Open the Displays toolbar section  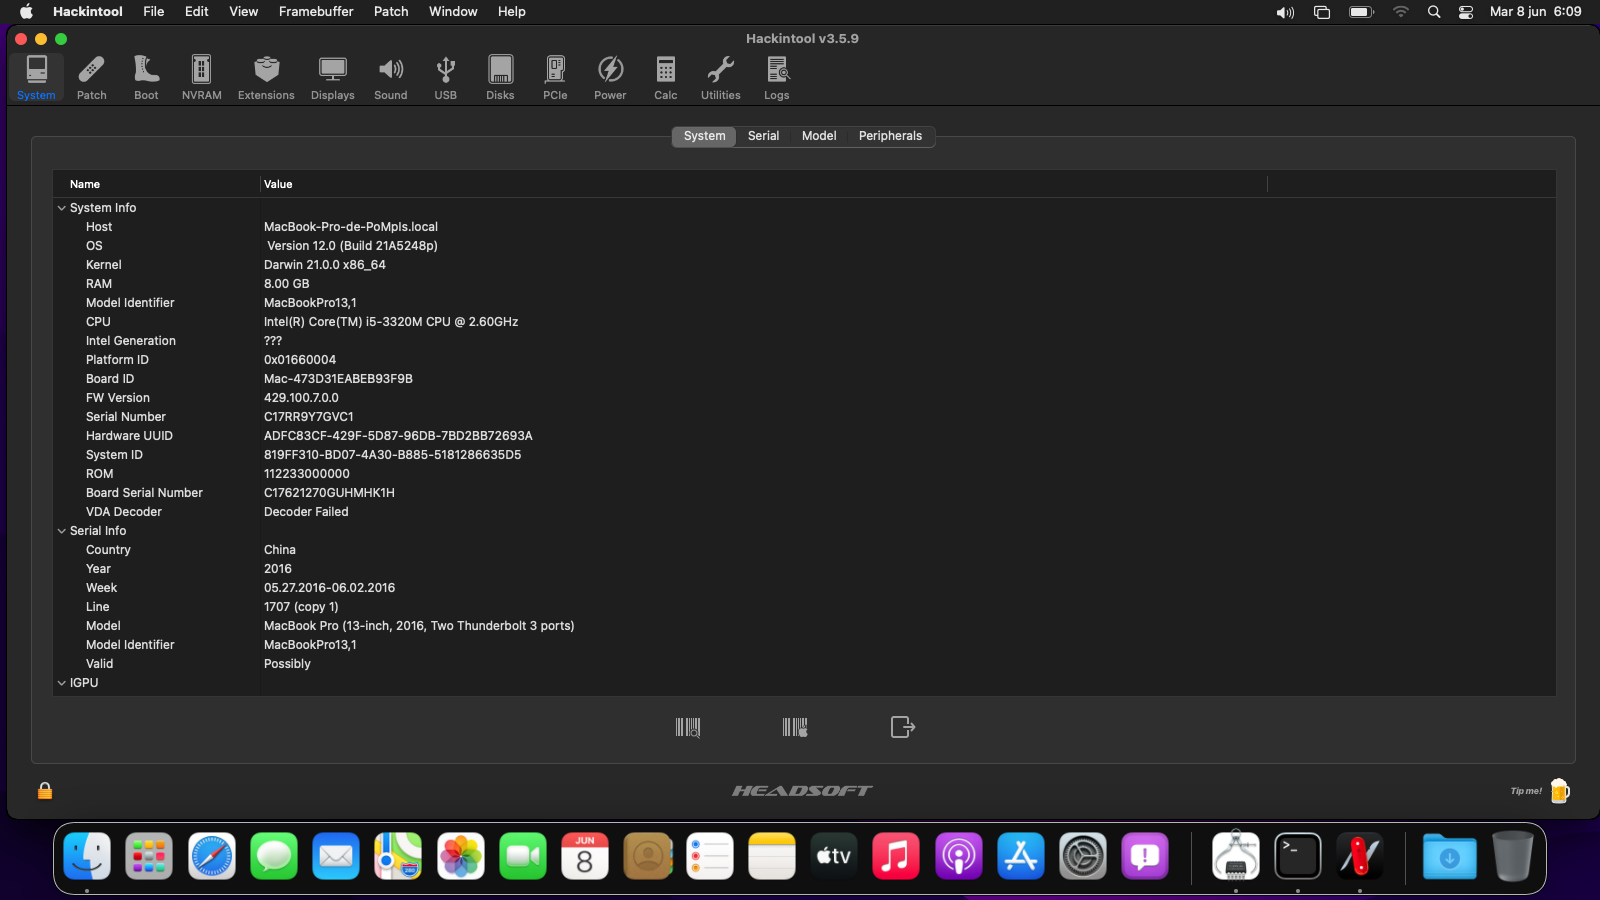(x=332, y=77)
